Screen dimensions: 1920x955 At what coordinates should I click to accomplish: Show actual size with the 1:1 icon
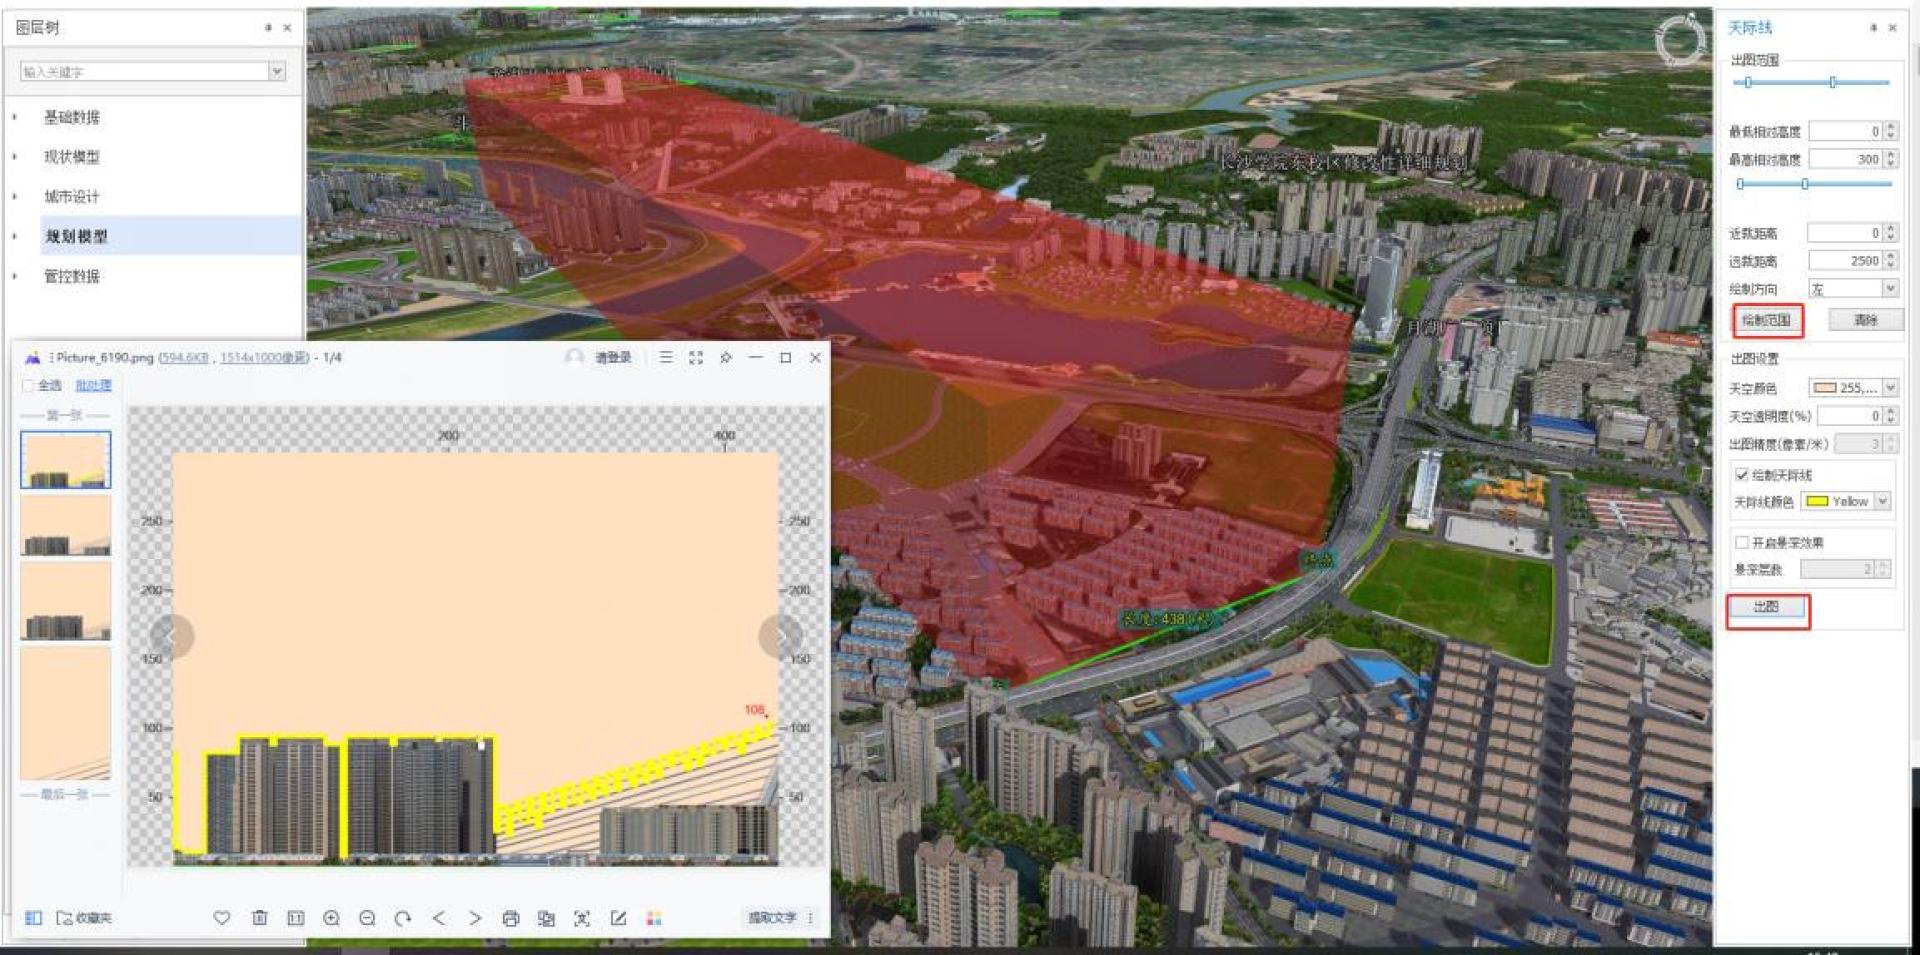point(296,918)
